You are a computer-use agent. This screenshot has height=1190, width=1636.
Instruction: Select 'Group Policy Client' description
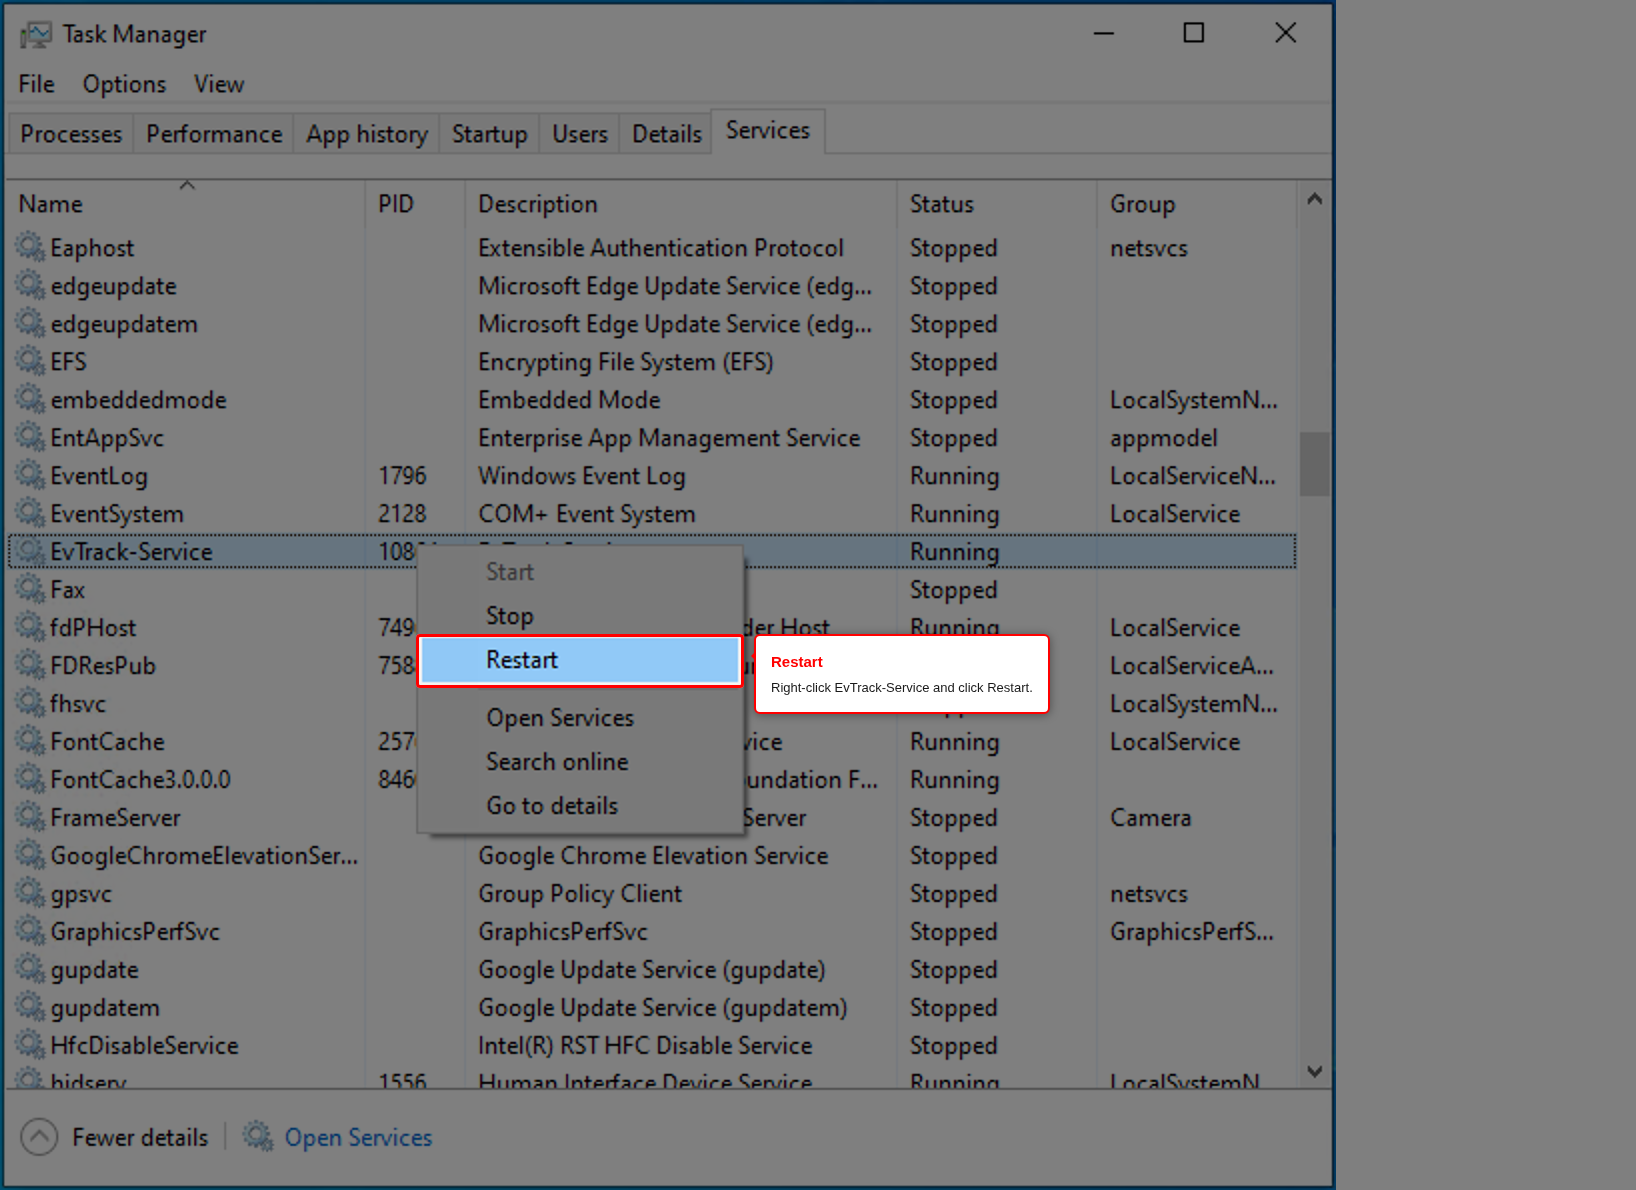[580, 894]
